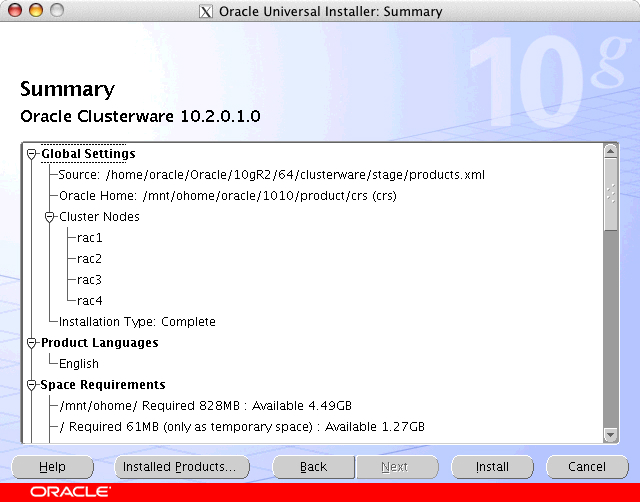Click the scrollbar up arrow
Viewport: 640px width, 502px height.
coord(611,151)
